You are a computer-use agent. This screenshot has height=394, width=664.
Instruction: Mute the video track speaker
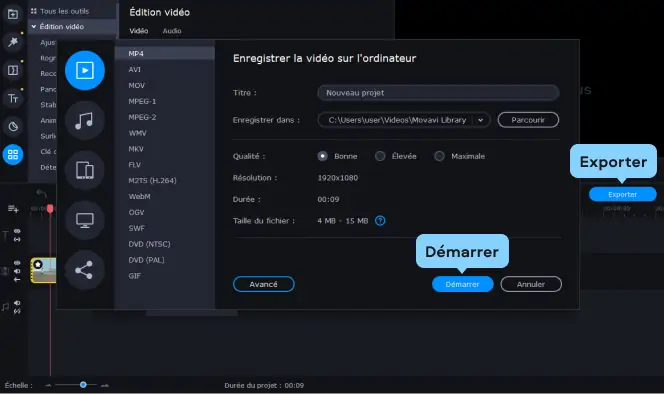coord(17,271)
